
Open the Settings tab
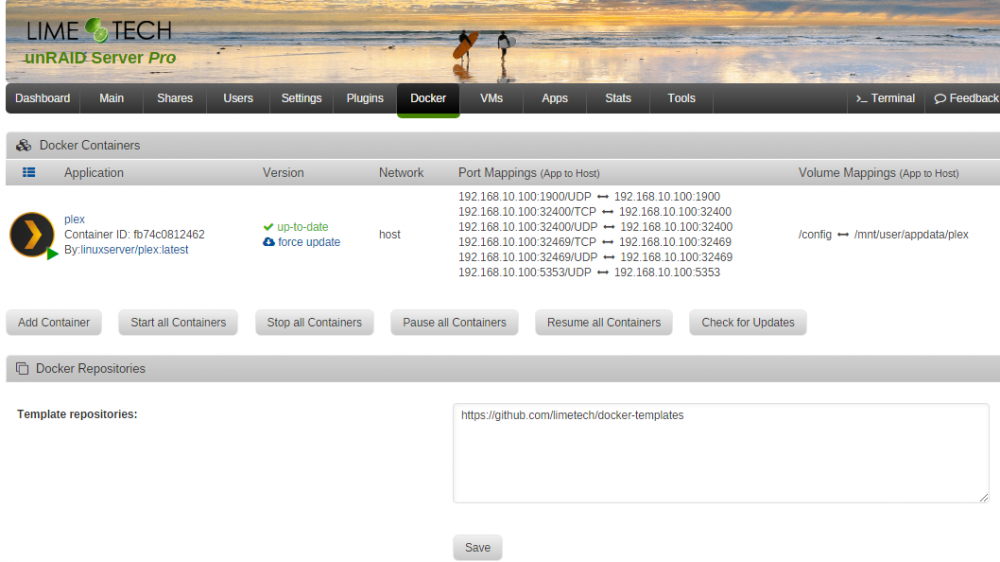pos(301,98)
